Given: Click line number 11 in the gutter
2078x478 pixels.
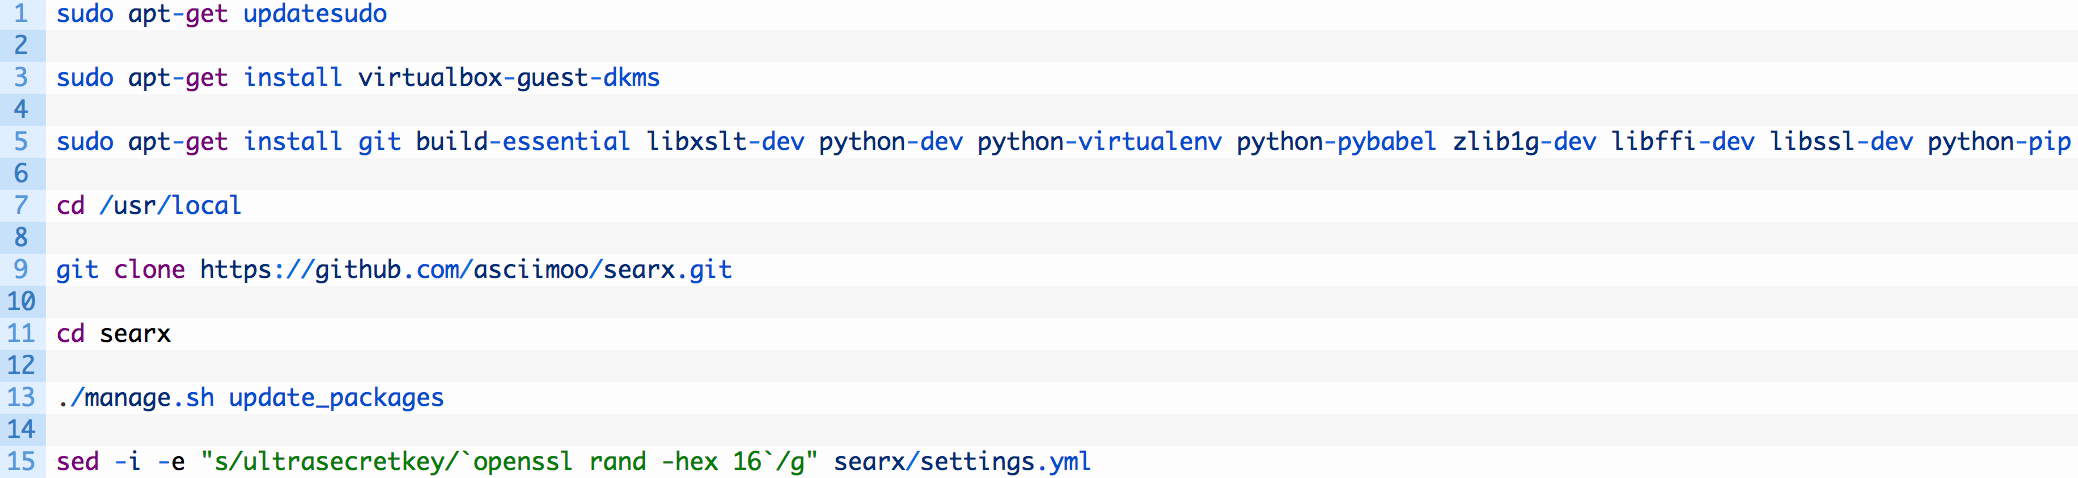Looking at the screenshot, I should (21, 334).
